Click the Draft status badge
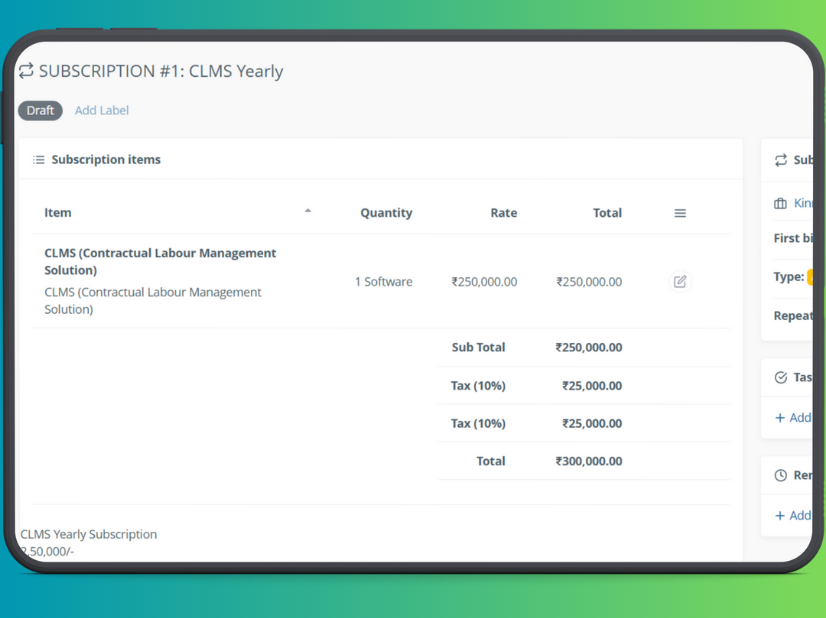This screenshot has height=618, width=826. (x=40, y=111)
